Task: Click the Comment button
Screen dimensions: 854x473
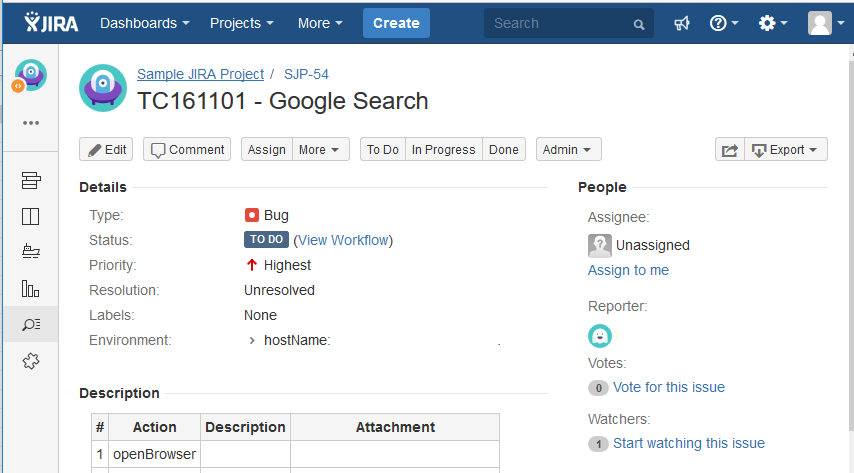Action: [187, 149]
